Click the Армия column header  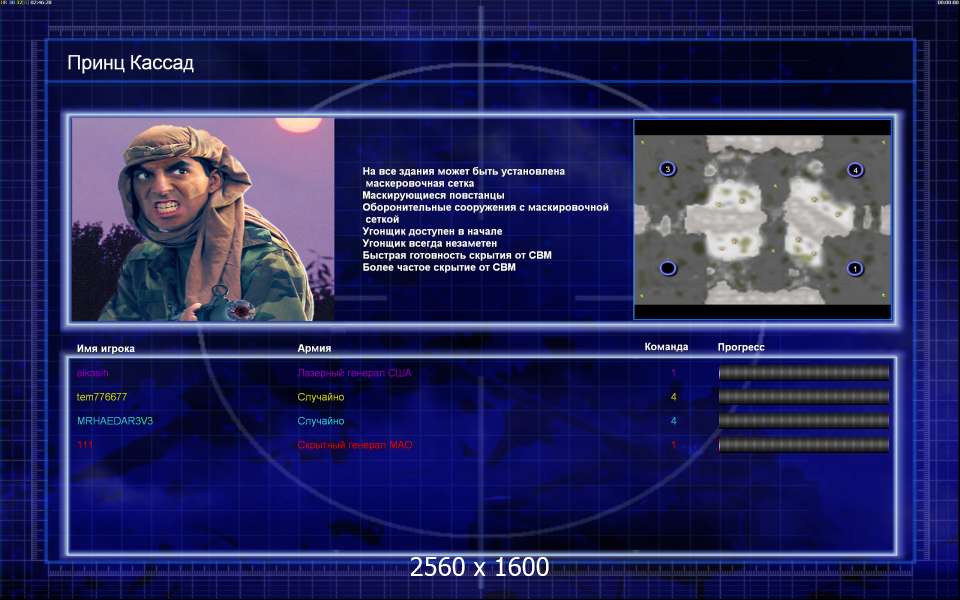coord(314,348)
